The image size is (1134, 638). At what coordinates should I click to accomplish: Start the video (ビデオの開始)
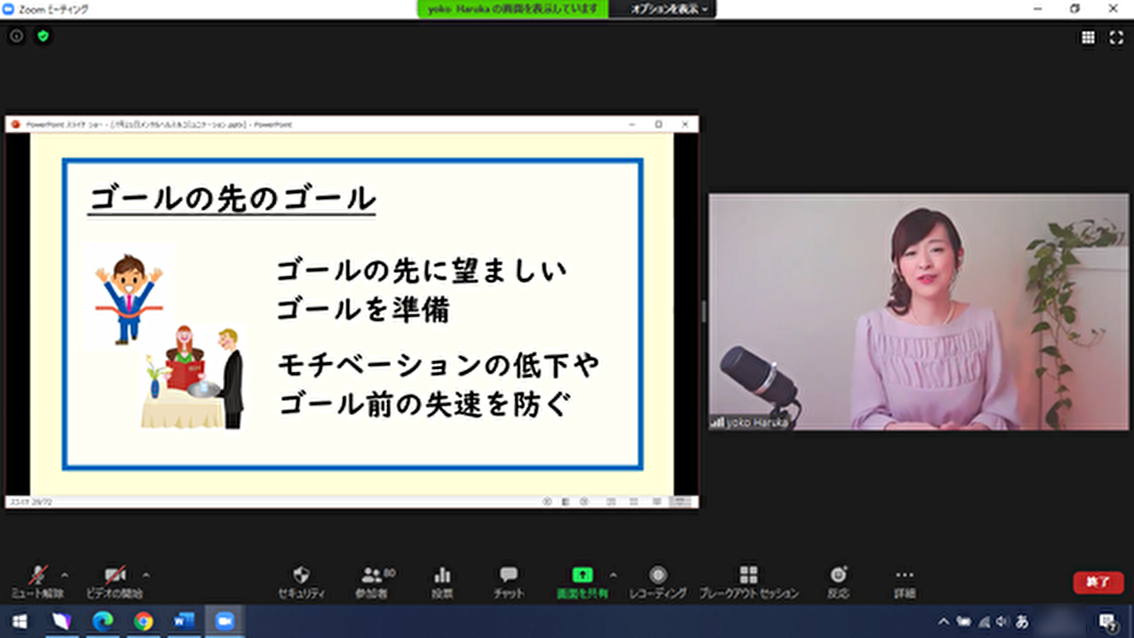point(114,575)
